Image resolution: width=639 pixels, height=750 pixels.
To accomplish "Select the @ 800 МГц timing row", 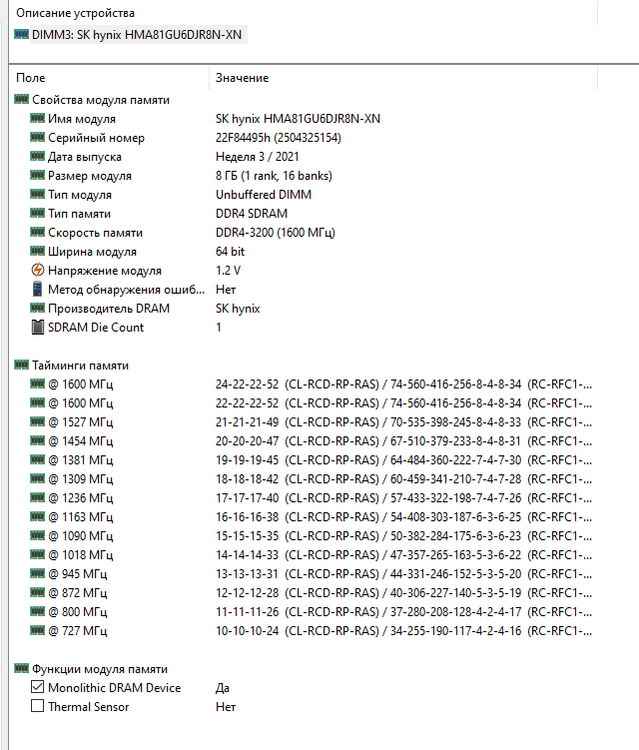I will click(x=311, y=612).
